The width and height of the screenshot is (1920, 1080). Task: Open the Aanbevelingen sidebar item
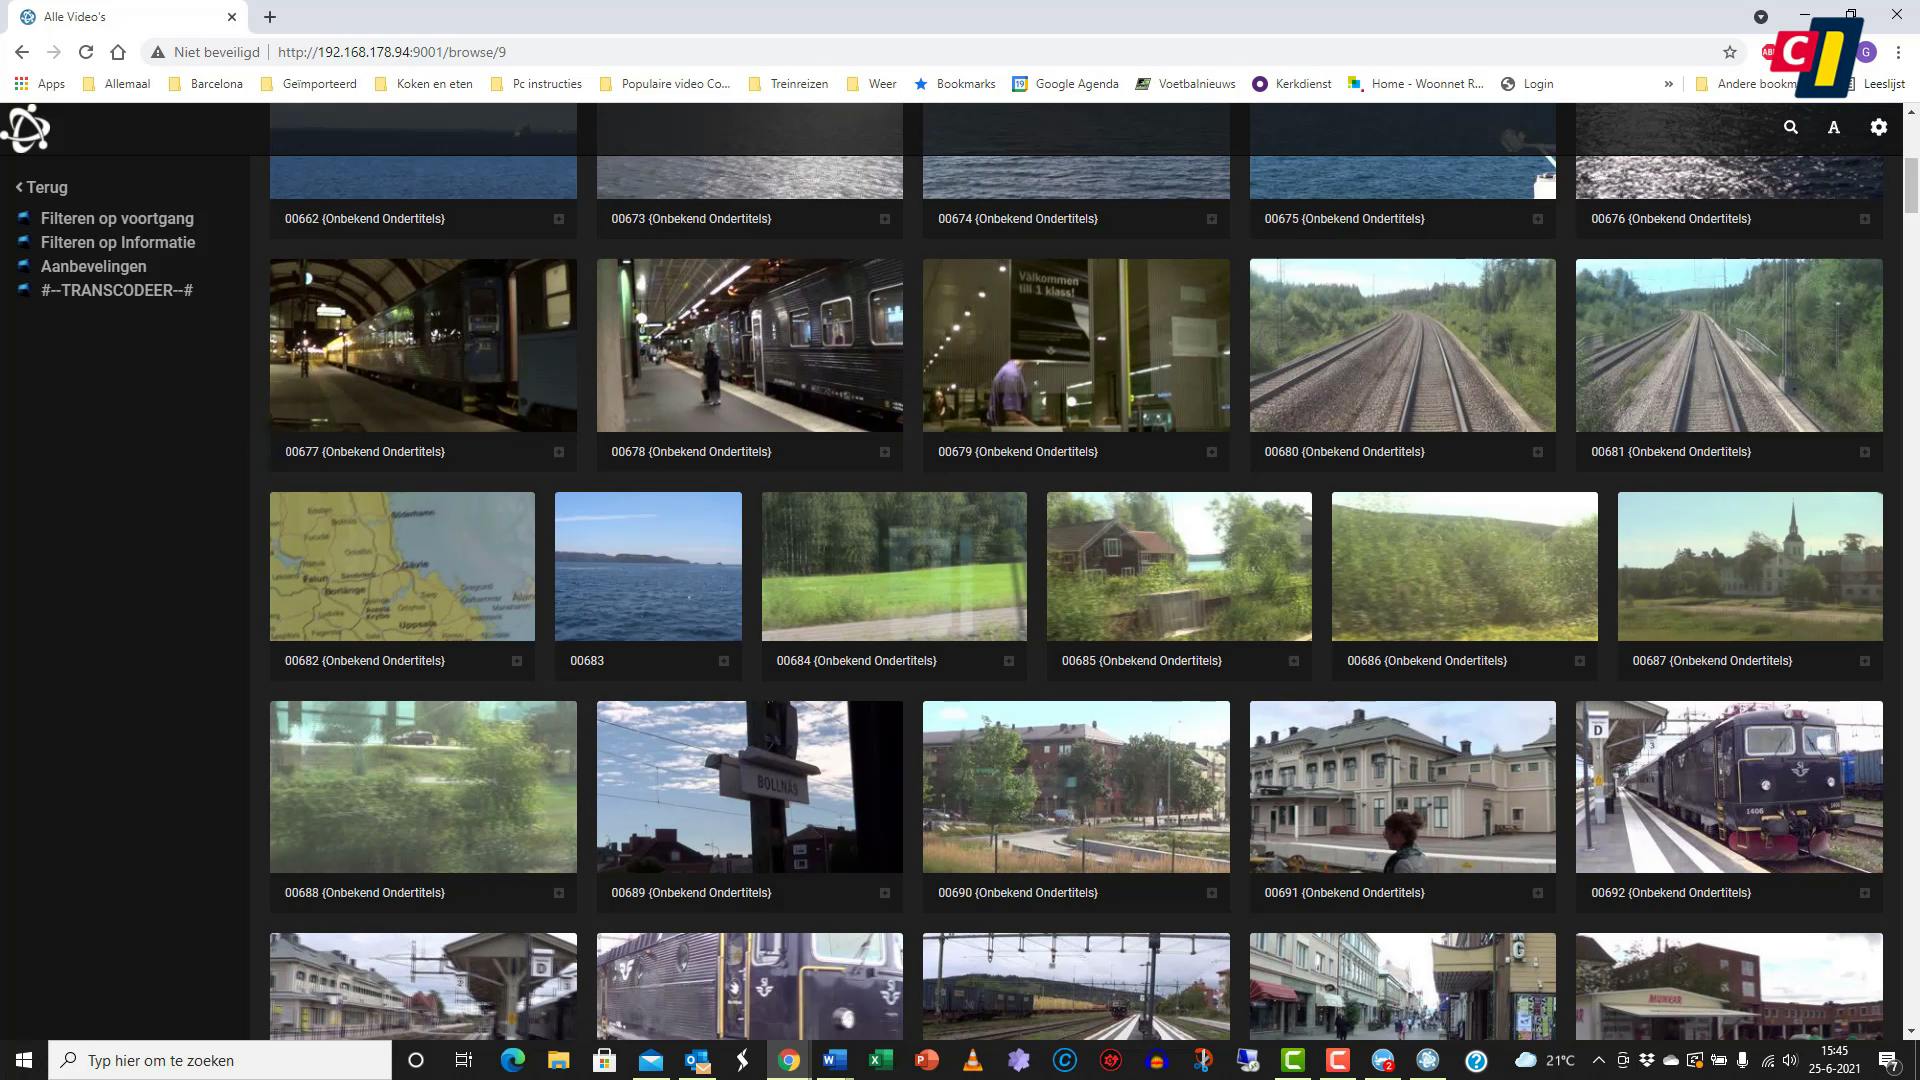pos(93,266)
